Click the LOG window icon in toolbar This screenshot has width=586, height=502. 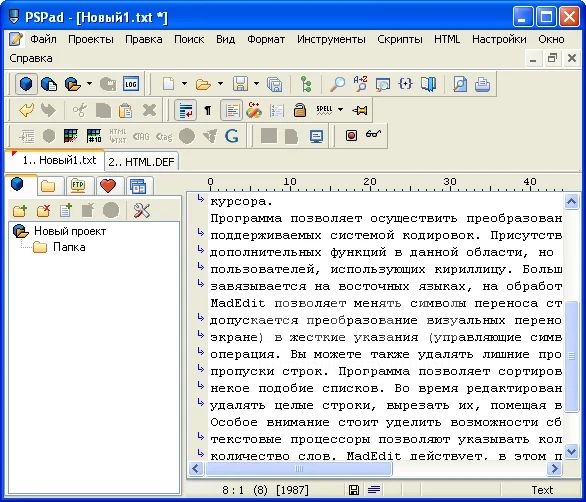coord(130,84)
